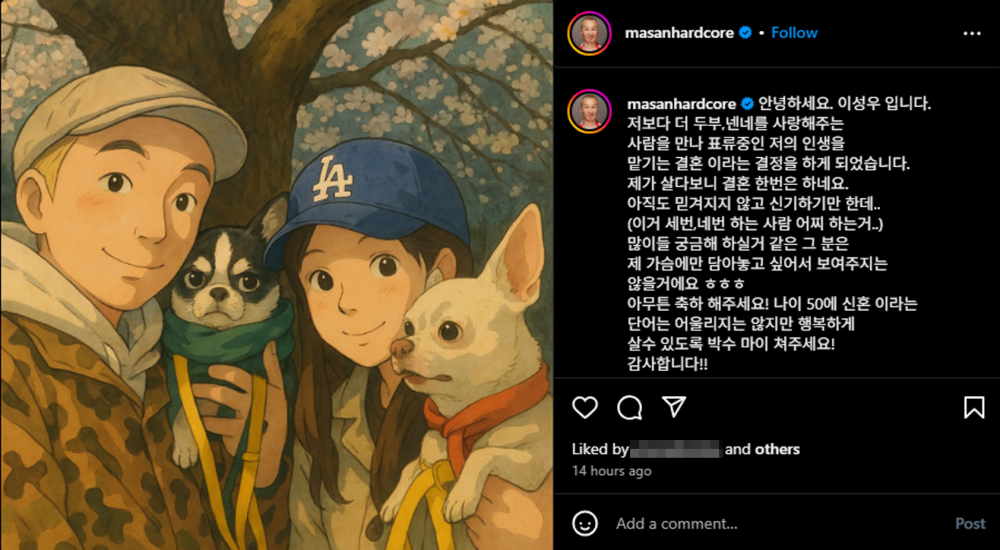Save the post with the bookmark icon
This screenshot has height=550, width=1000.
[974, 407]
